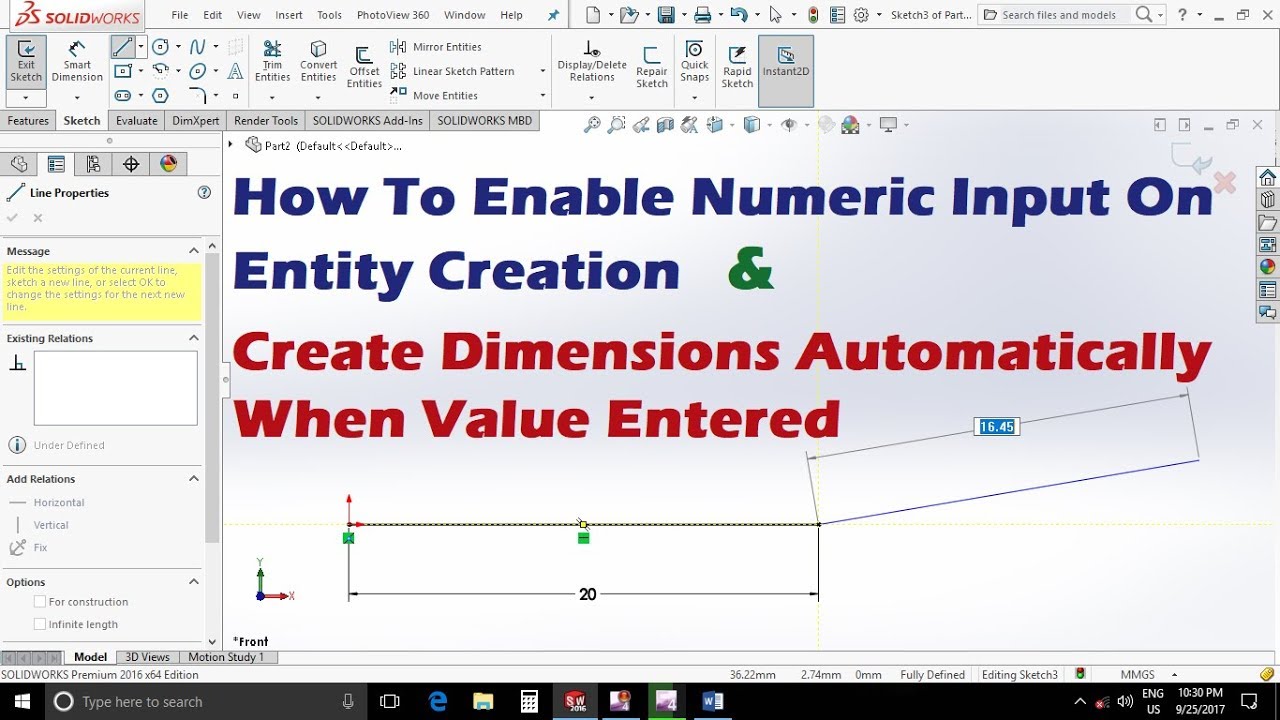Click the Print icon

pos(702,15)
